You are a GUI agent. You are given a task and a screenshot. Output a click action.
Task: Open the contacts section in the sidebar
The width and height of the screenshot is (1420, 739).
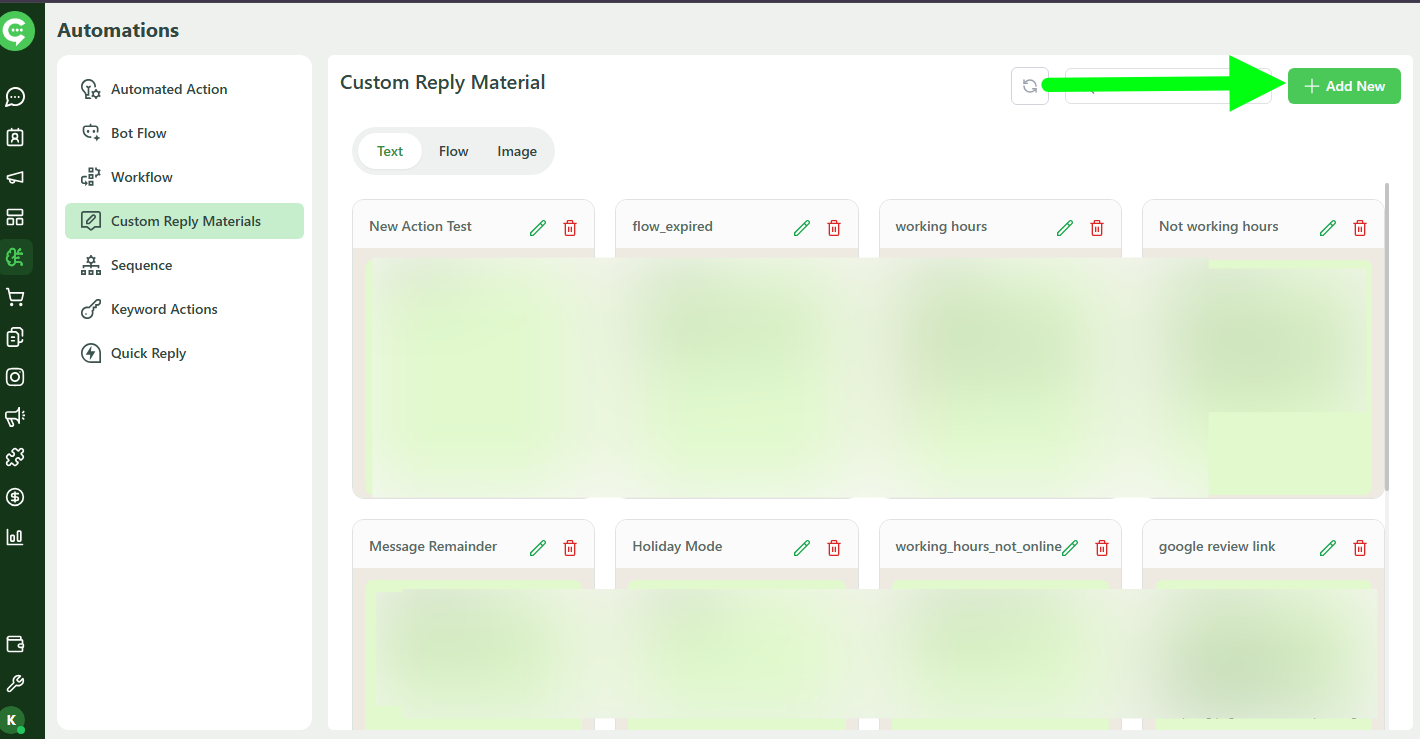(x=15, y=137)
